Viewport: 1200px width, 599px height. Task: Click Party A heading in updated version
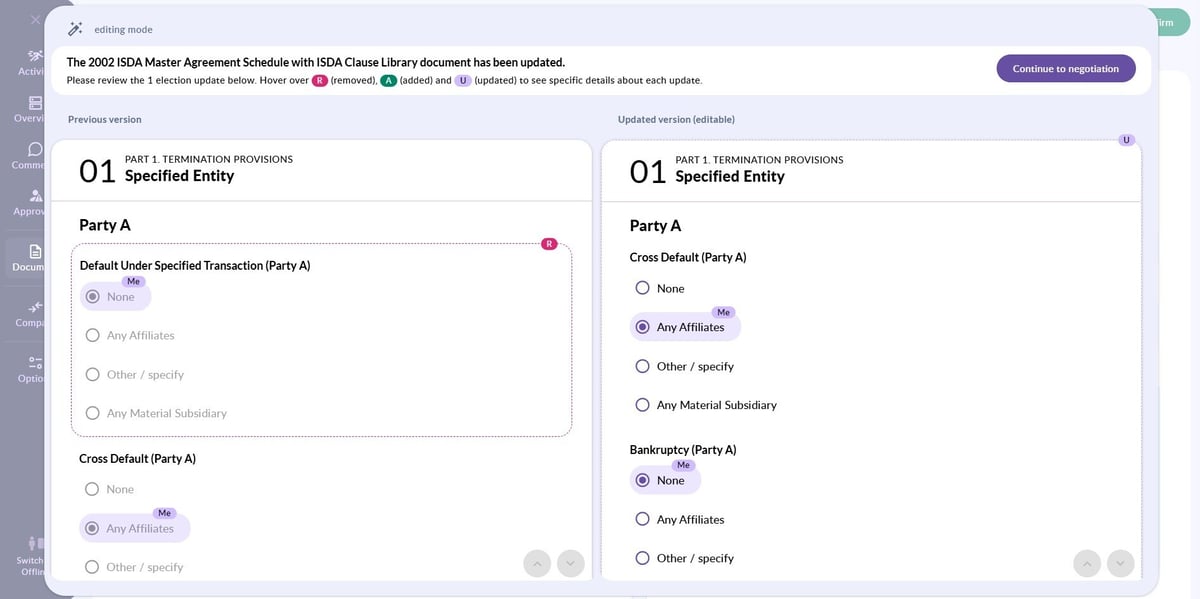pyautogui.click(x=655, y=225)
